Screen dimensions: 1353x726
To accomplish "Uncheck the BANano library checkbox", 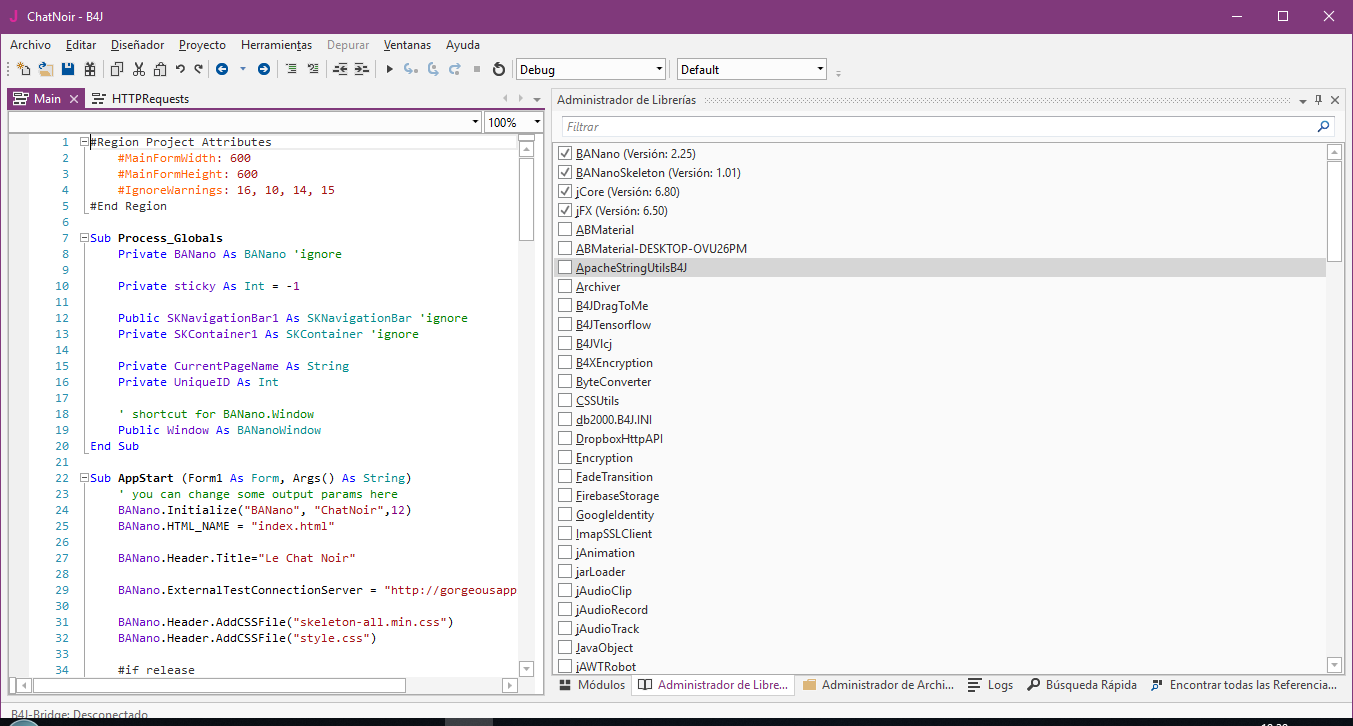I will pos(566,154).
